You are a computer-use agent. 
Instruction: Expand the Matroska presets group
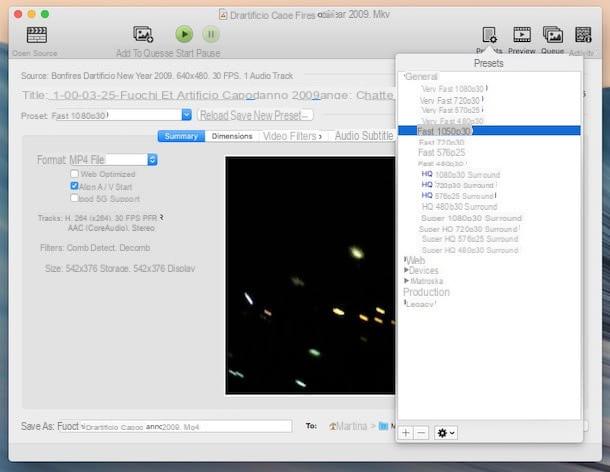(406, 281)
